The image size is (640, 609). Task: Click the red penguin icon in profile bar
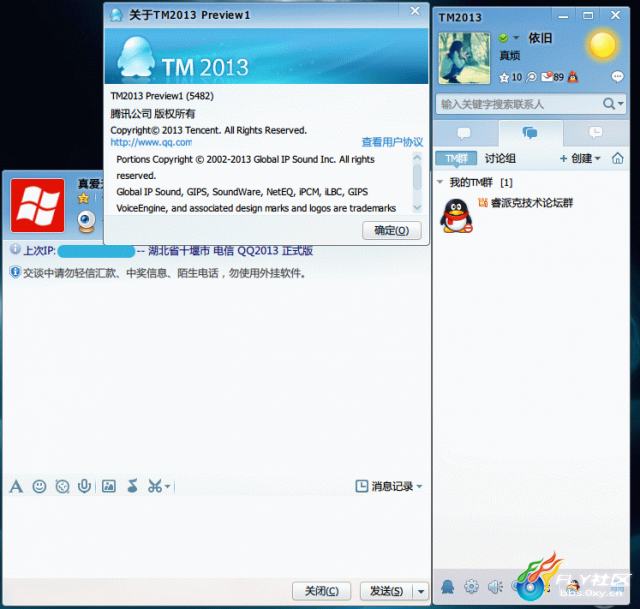(573, 76)
